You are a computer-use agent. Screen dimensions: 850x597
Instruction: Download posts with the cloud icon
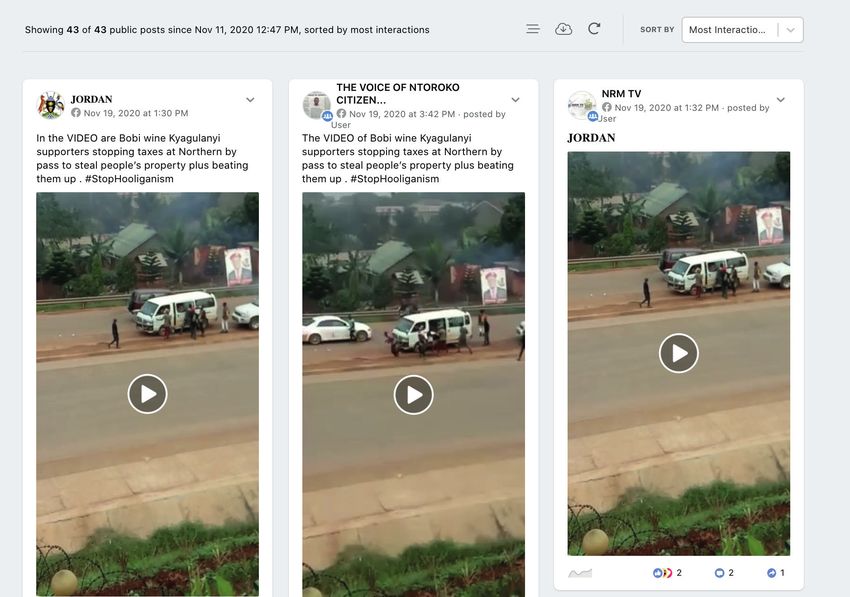[x=564, y=29]
